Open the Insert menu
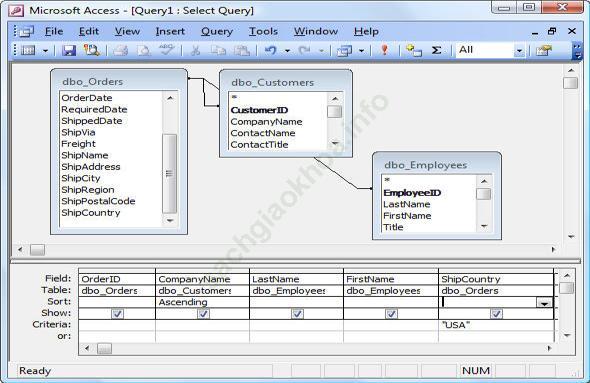Screen dimensions: 590x383 170,32
